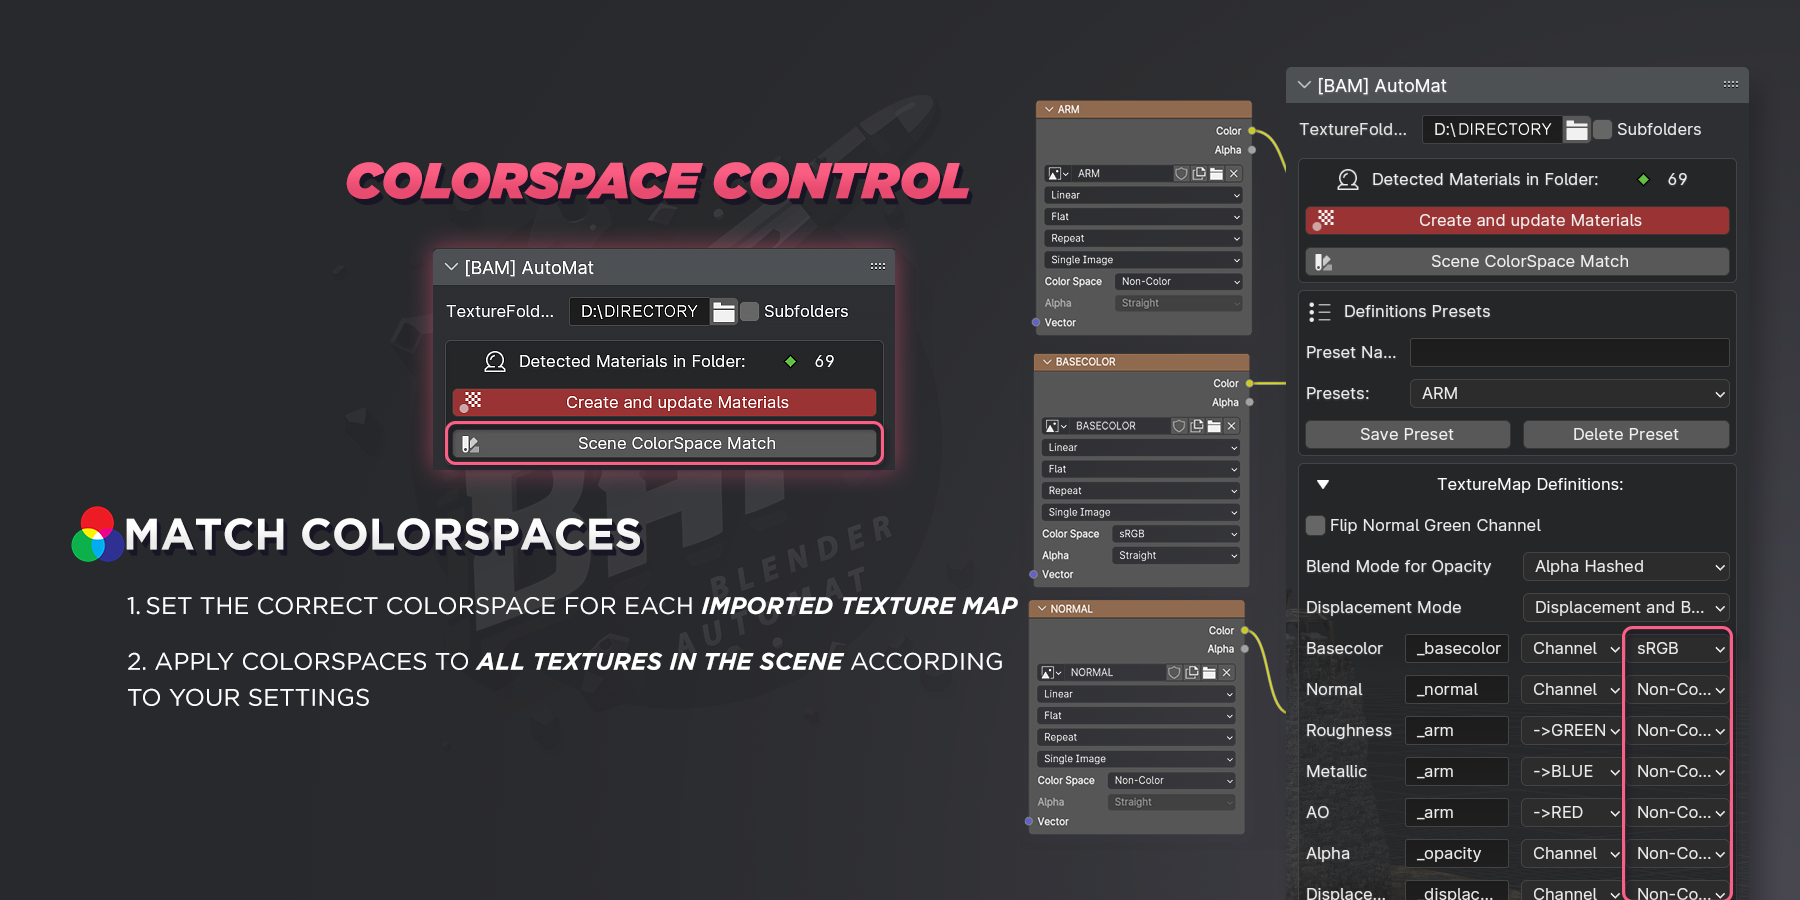Open image browser icon in BASECOLOR node
The height and width of the screenshot is (900, 1800).
pyautogui.click(x=1056, y=426)
